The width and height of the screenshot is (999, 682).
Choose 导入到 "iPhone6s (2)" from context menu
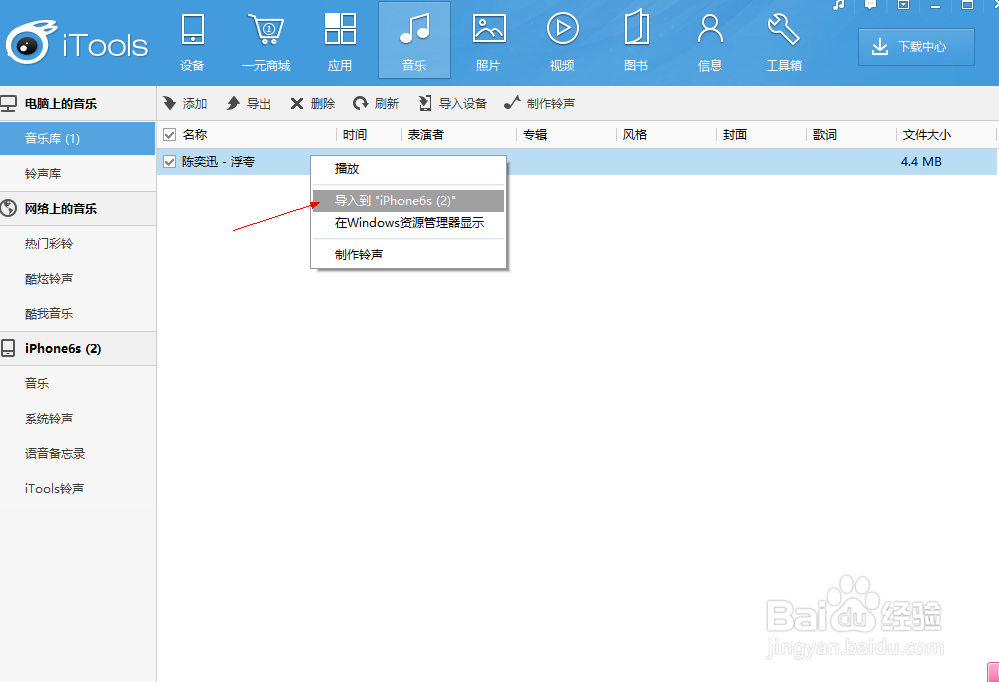(x=408, y=201)
